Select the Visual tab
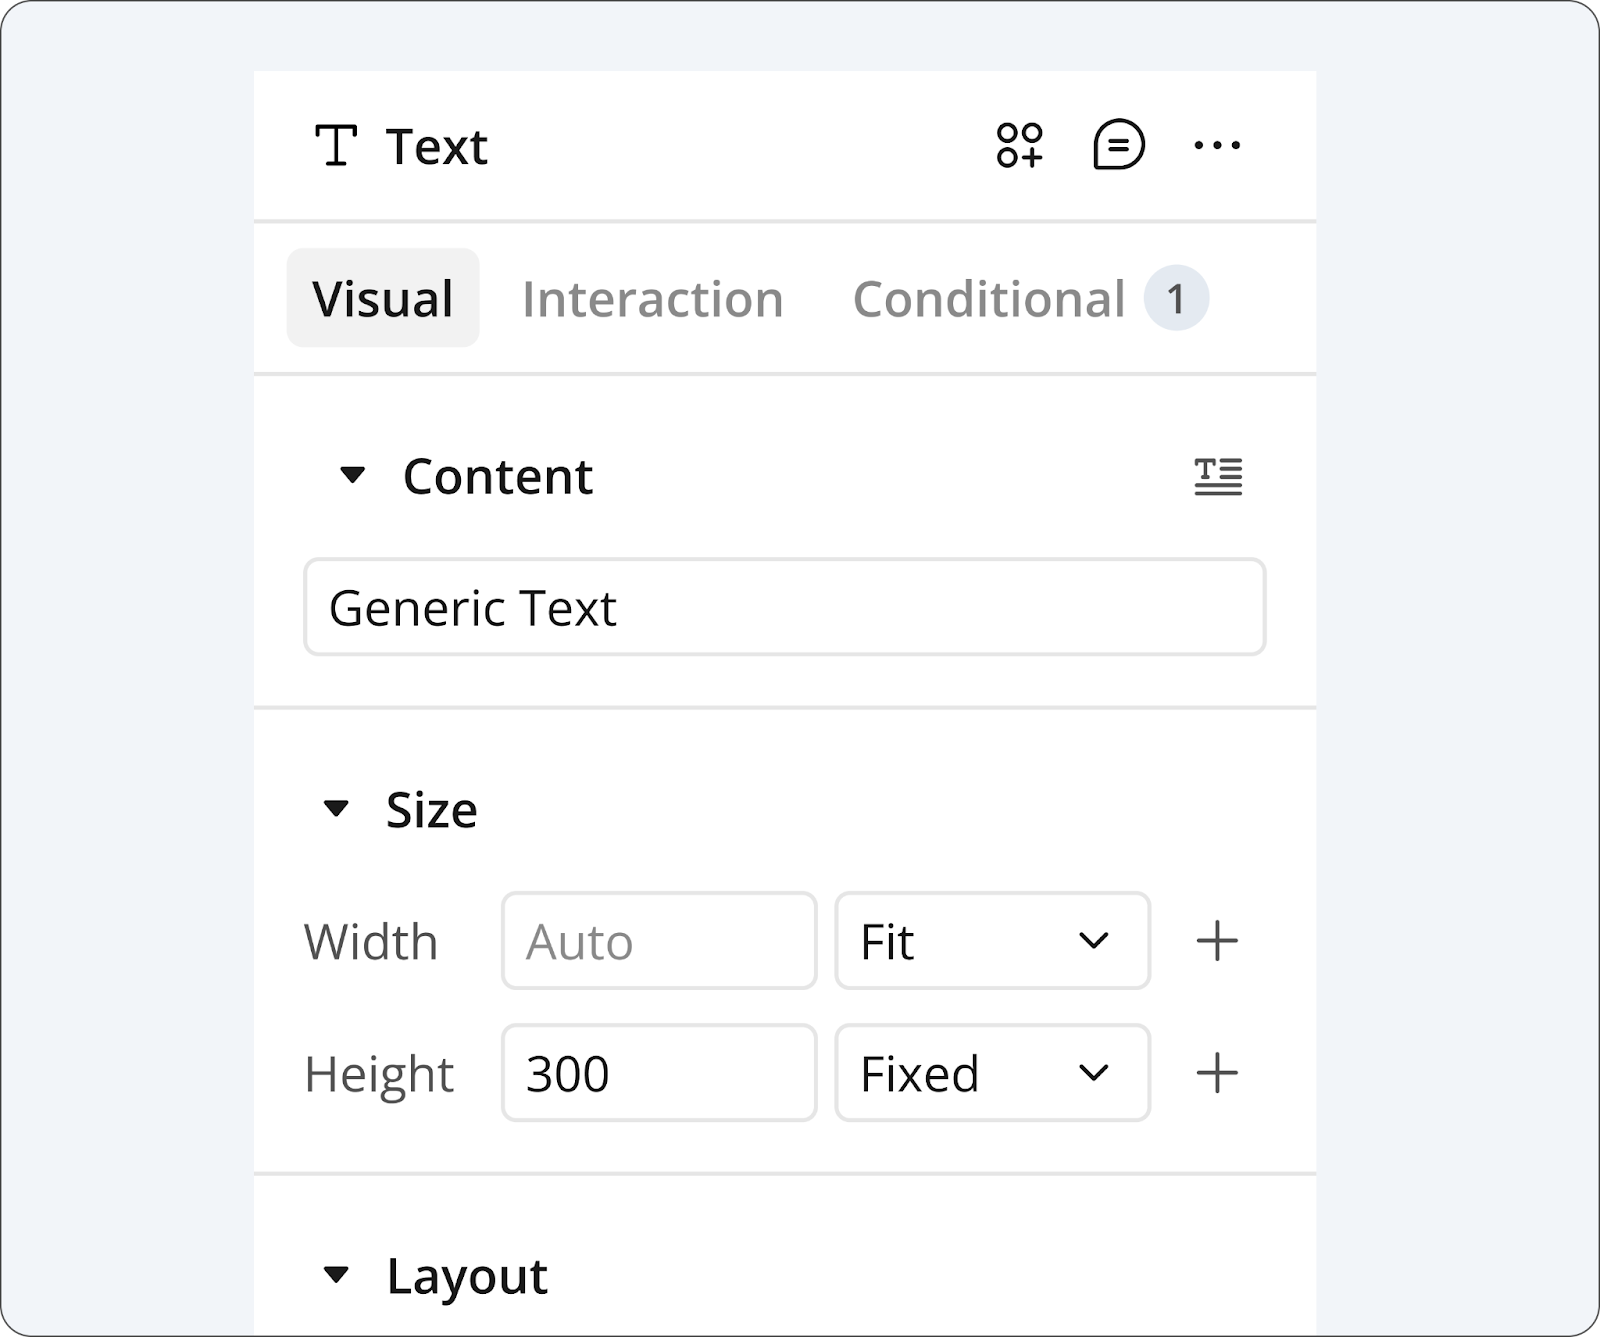 click(x=383, y=299)
